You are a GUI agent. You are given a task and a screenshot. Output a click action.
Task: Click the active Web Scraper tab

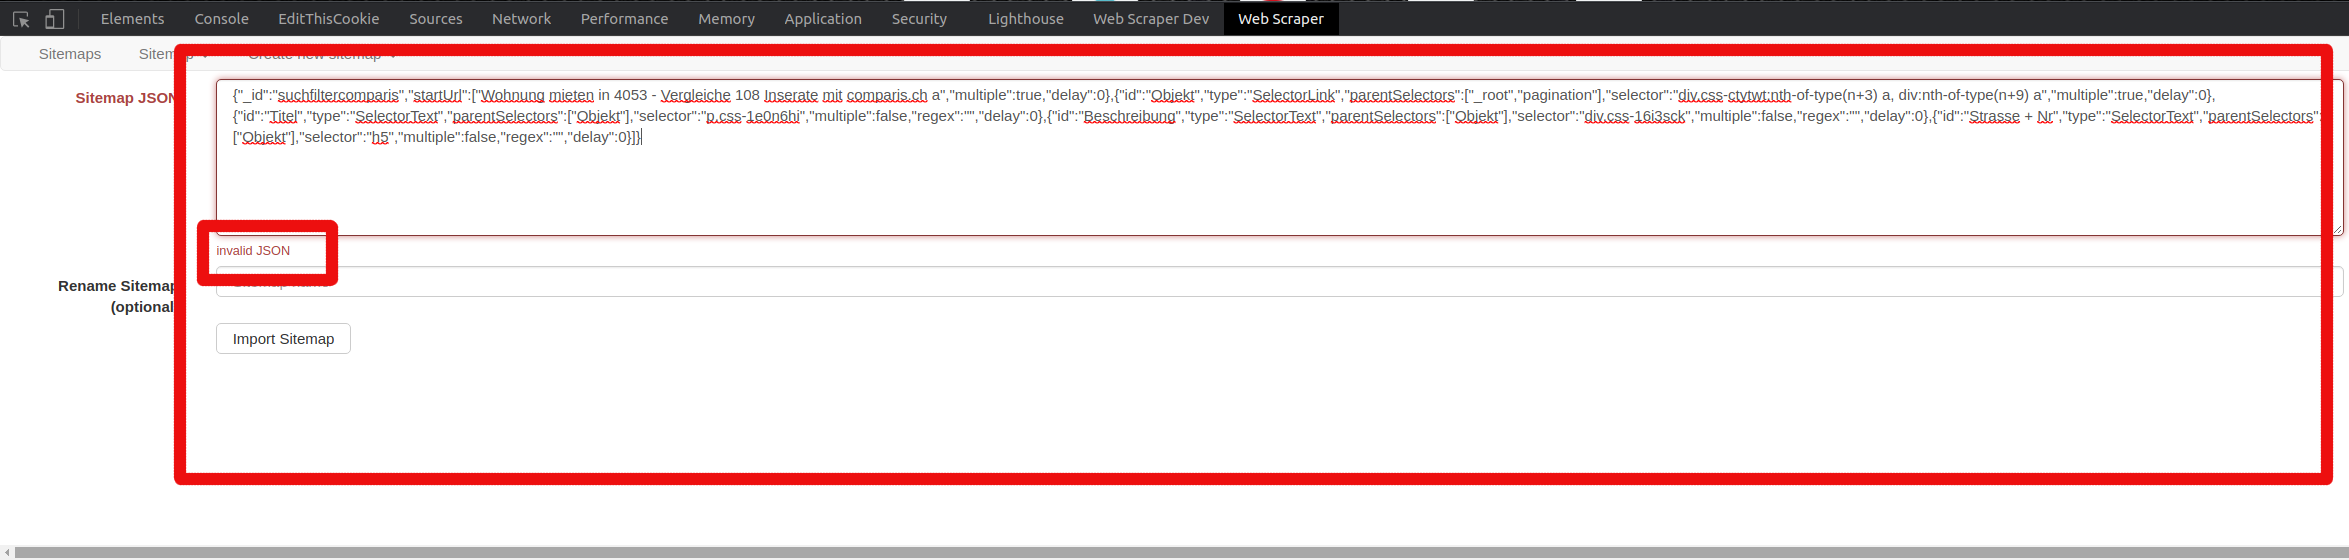pyautogui.click(x=1280, y=19)
